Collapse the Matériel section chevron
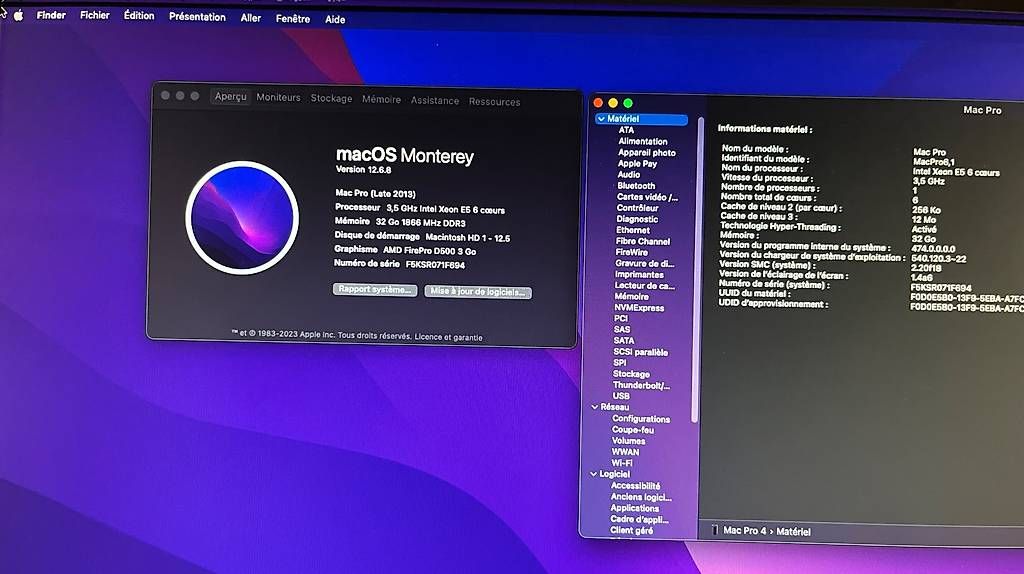The width and height of the screenshot is (1024, 574). 601,119
